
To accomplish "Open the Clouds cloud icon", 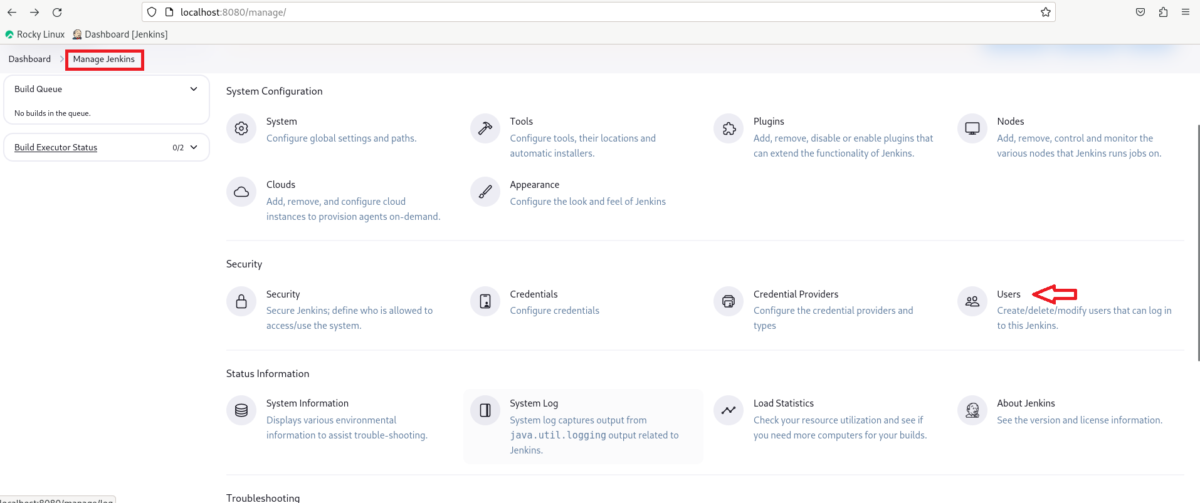I will (x=241, y=192).
